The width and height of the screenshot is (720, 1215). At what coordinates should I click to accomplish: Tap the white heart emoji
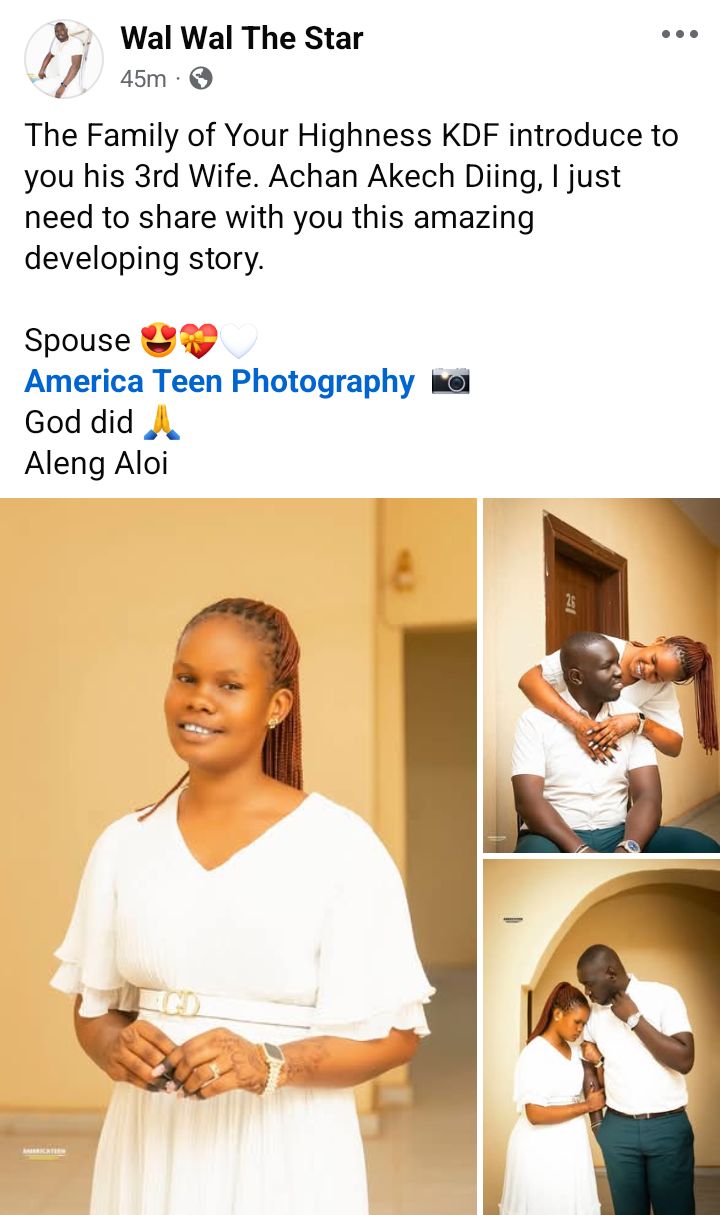(x=238, y=341)
